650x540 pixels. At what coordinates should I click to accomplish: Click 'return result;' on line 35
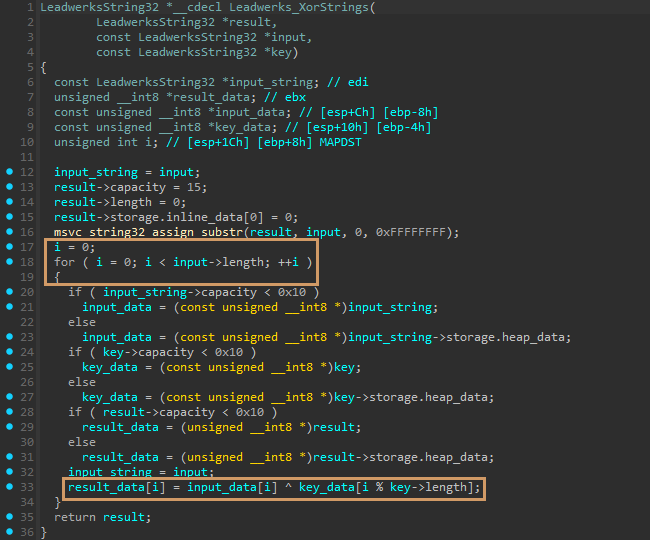[103, 517]
